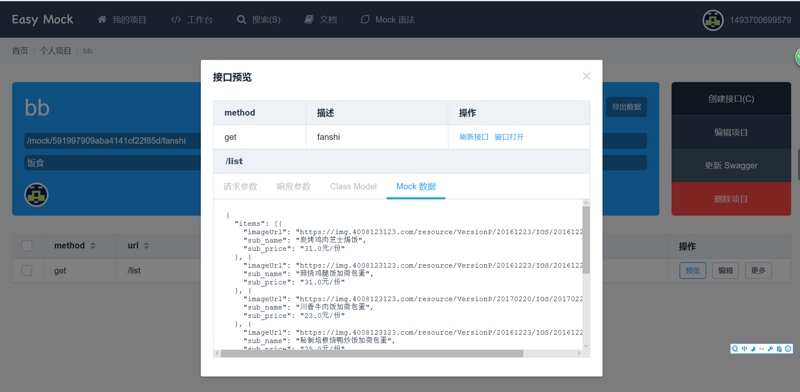Click the 炭烤鸡肉芝士焗饭 line in mock data
Image resolution: width=800 pixels, height=392 pixels.
tap(305, 240)
